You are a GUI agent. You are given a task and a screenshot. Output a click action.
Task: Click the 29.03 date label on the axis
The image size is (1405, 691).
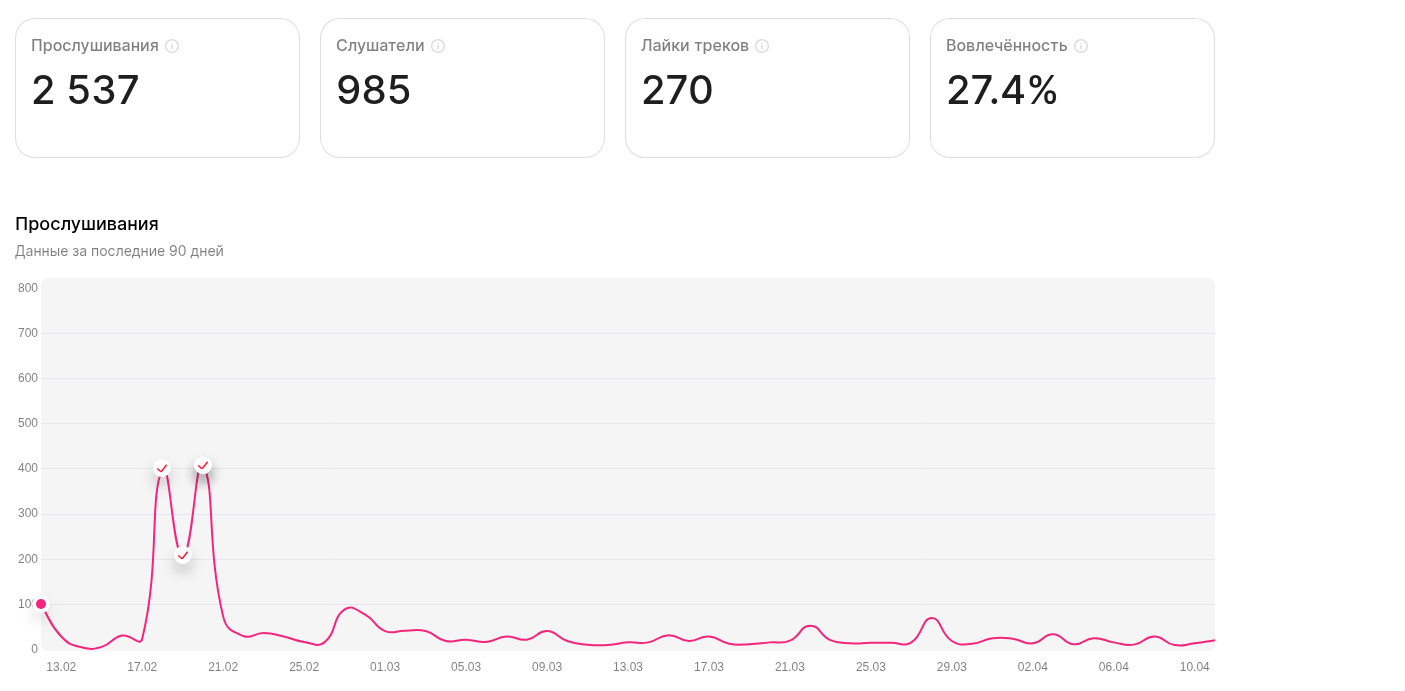tap(951, 667)
